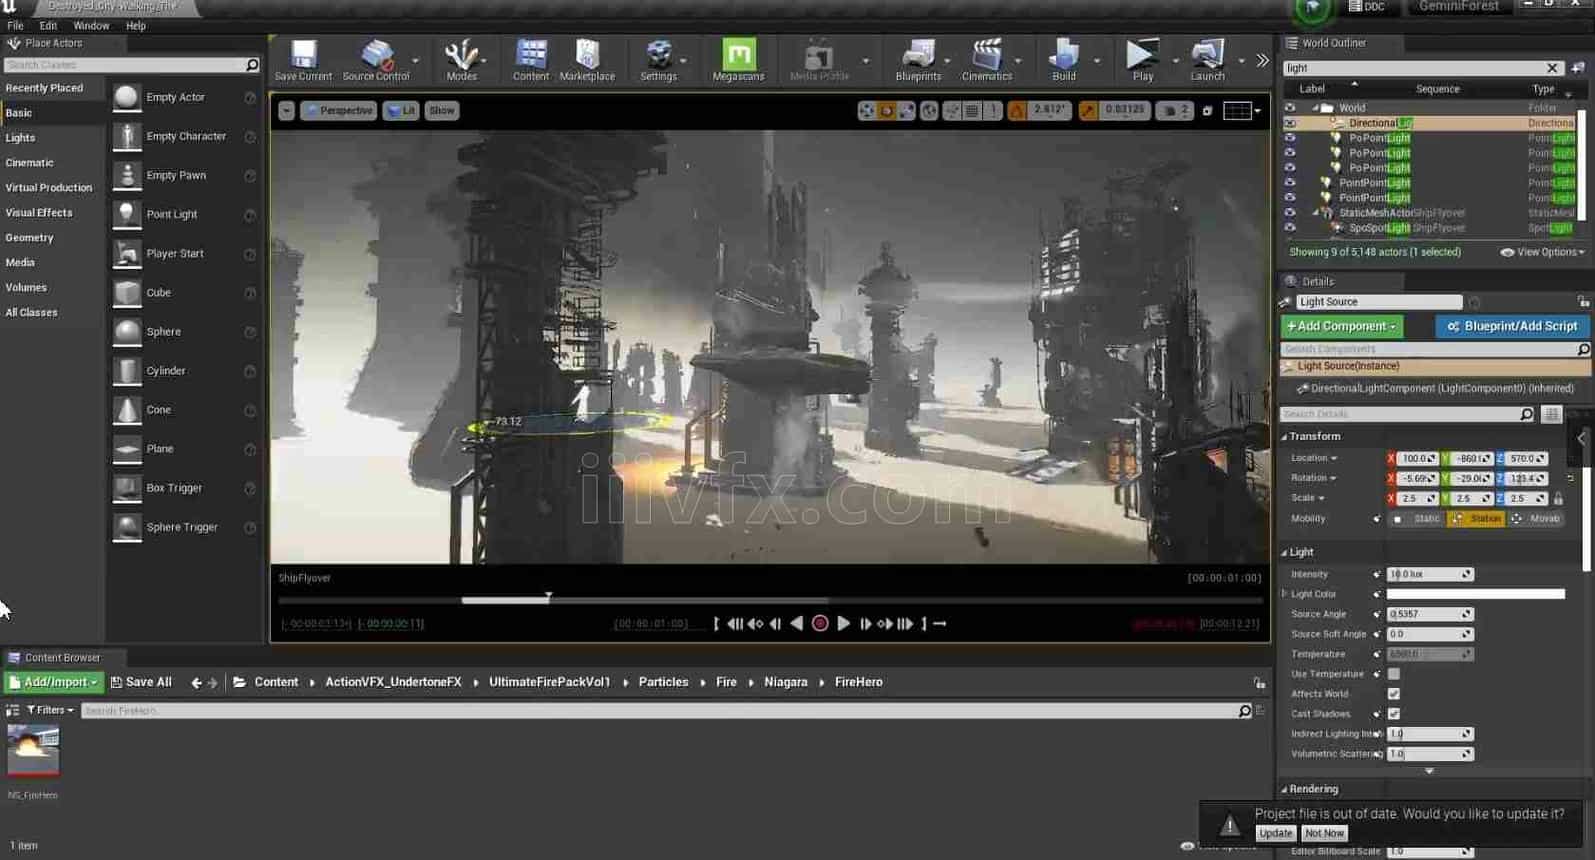Select the Player Start actor icon
The image size is (1595, 860).
127,253
